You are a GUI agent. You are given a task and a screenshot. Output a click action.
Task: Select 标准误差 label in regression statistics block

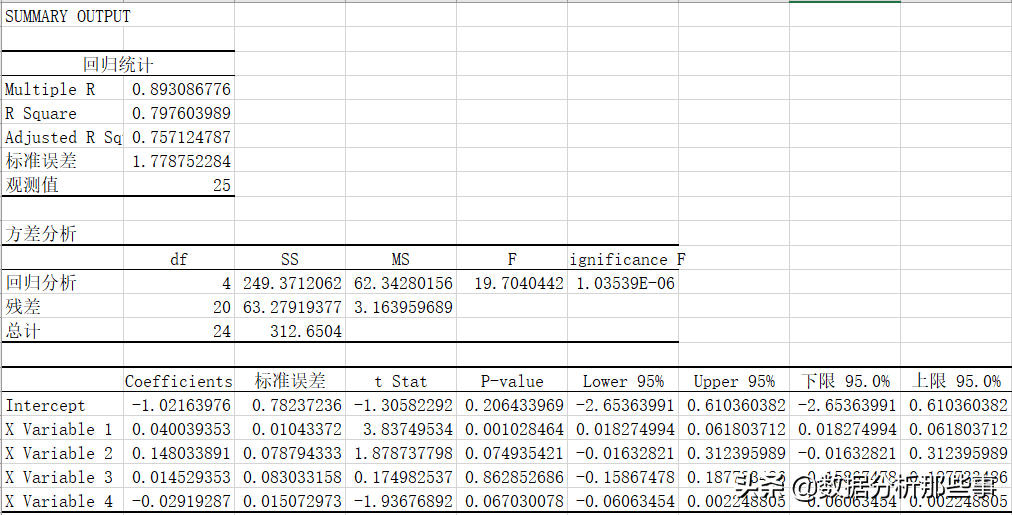click(41, 161)
